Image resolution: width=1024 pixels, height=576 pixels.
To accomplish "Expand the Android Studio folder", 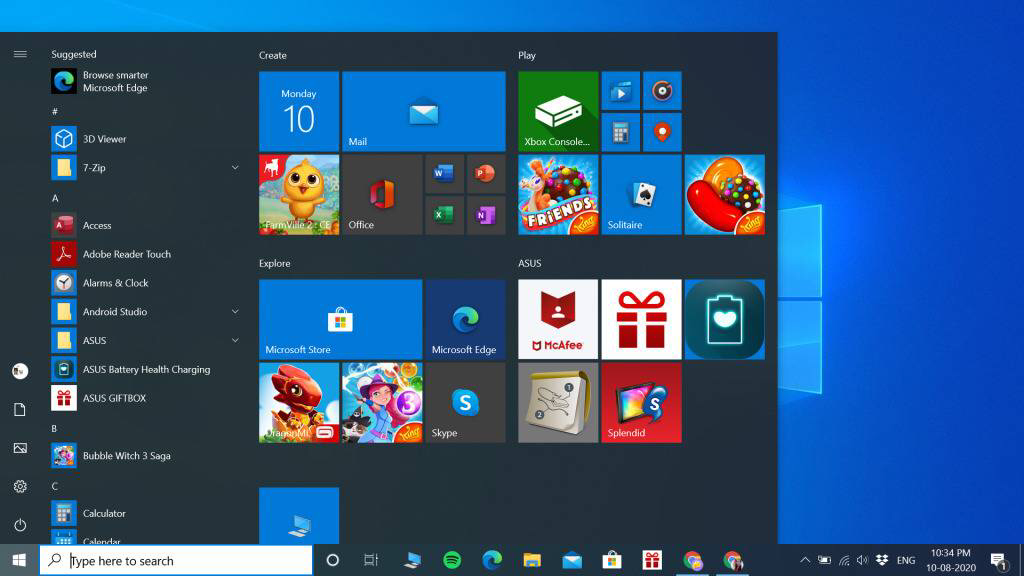I will point(235,312).
